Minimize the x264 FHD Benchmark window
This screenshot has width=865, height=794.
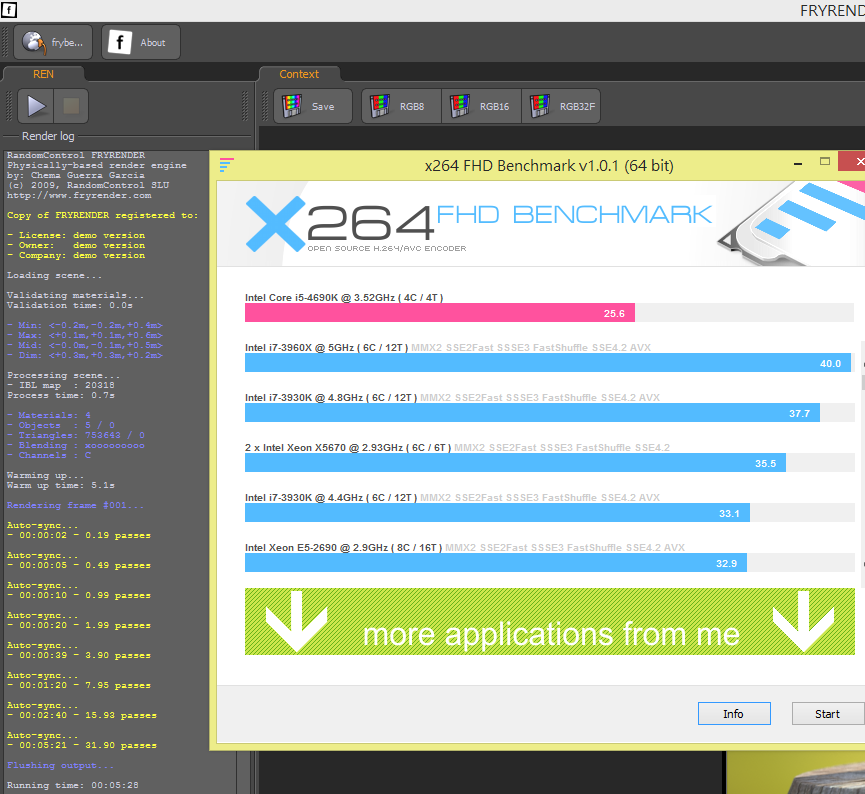point(798,164)
